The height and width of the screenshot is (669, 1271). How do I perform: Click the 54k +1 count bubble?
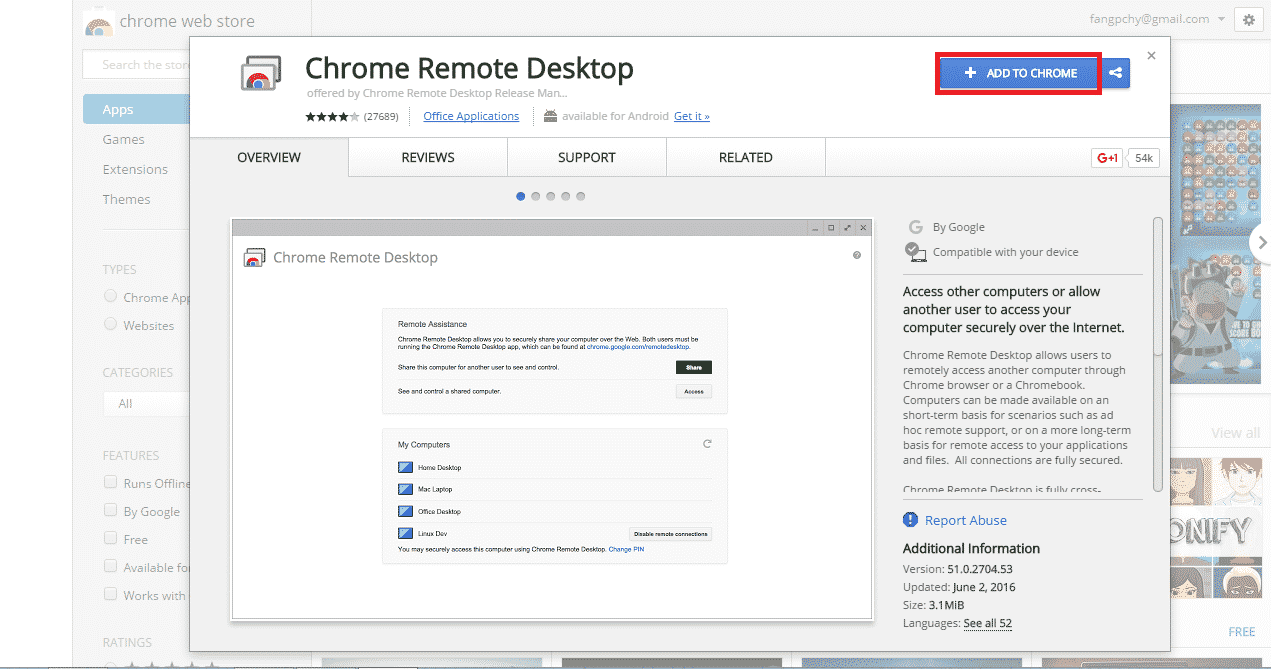[x=1143, y=158]
